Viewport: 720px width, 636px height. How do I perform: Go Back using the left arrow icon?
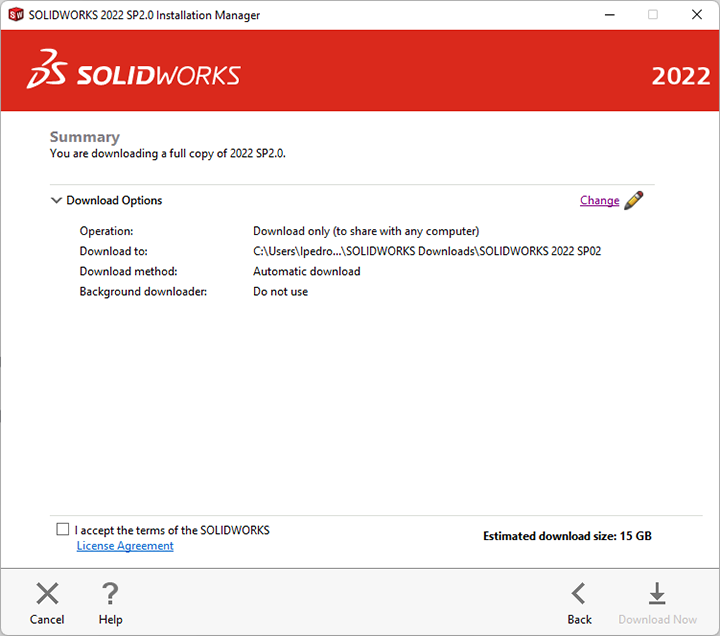pyautogui.click(x=579, y=593)
